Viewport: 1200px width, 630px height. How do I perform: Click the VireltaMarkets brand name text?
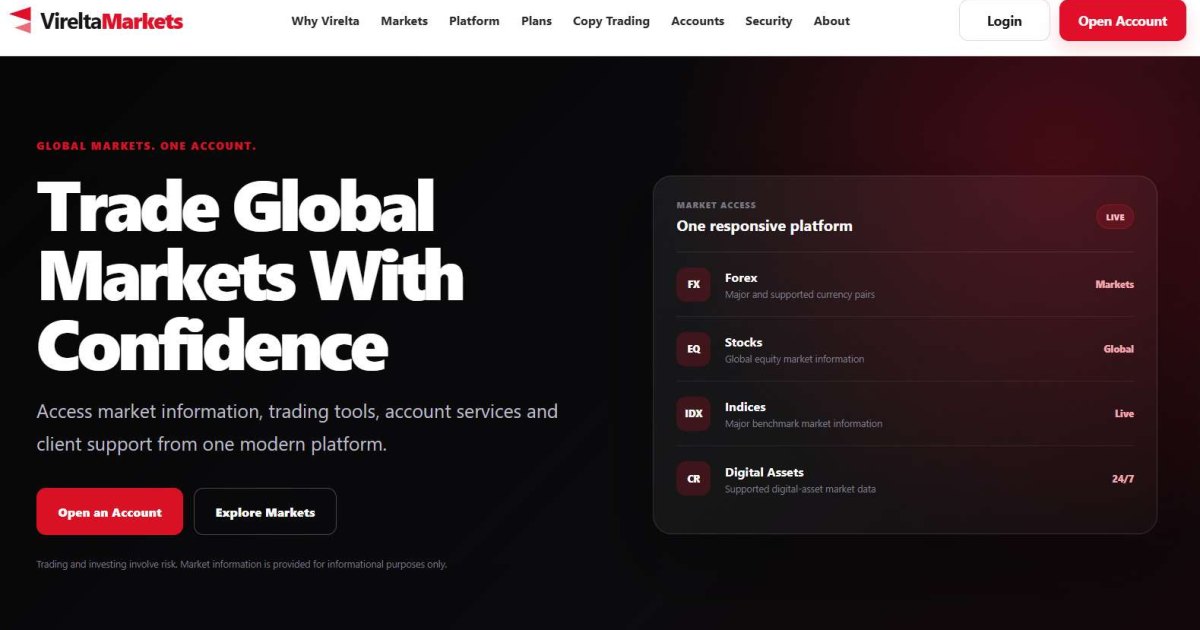coord(112,21)
